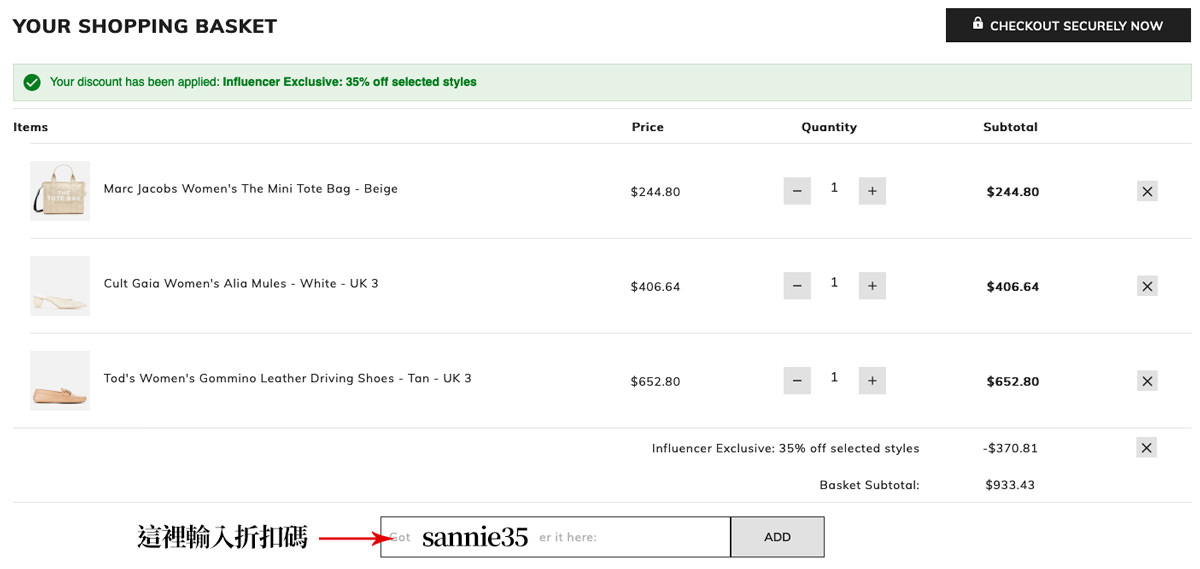Open Marc Jacobs Mini Tote Bag thumbnail
This screenshot has width=1200, height=569.
[x=60, y=191]
